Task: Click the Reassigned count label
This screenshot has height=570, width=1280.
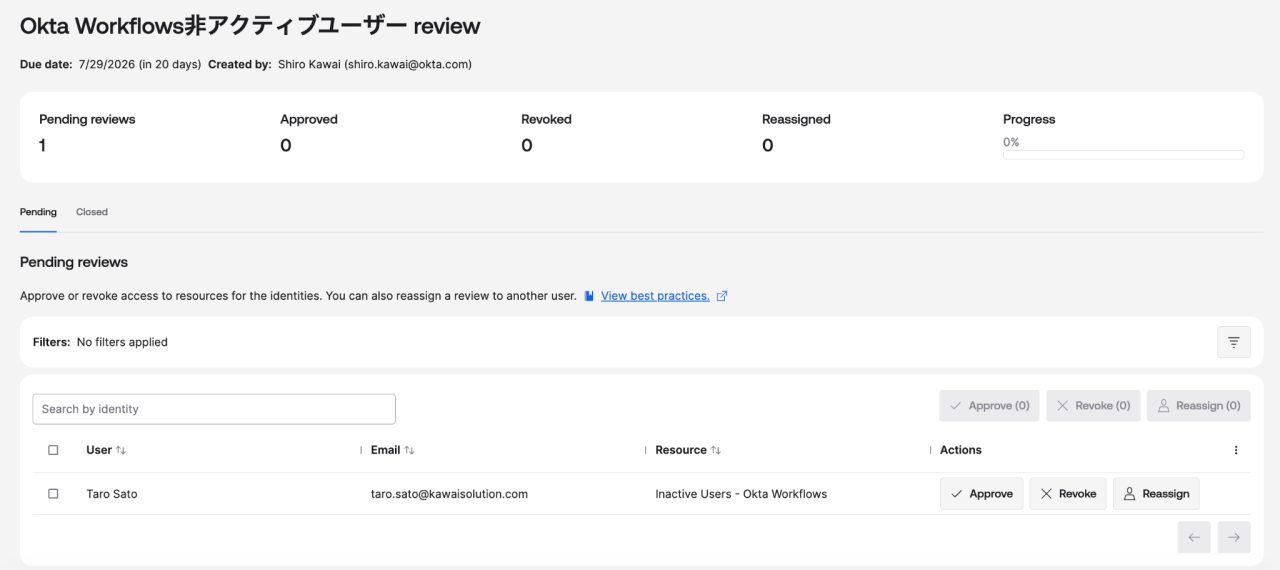Action: (796, 119)
